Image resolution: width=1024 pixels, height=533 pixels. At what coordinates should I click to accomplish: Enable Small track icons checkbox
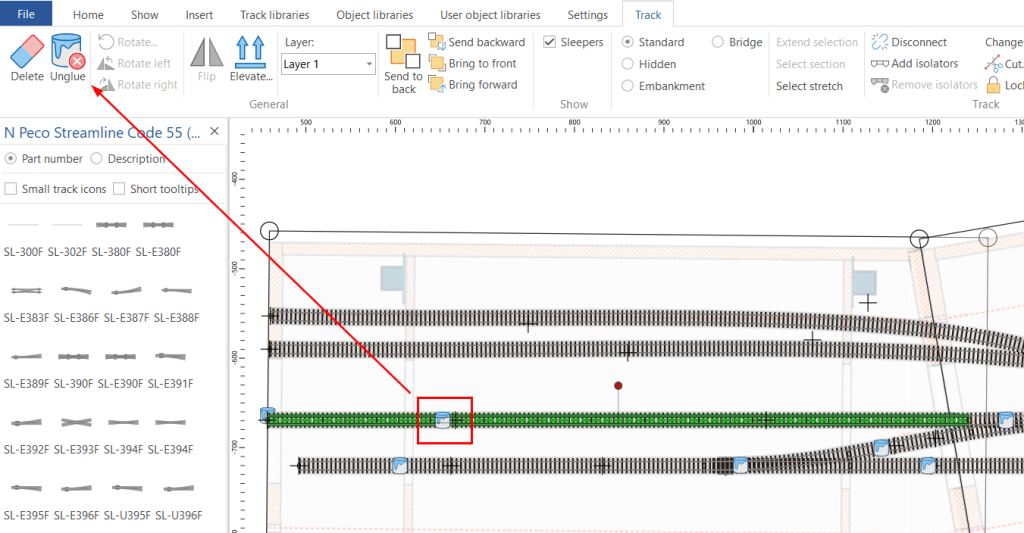point(11,189)
